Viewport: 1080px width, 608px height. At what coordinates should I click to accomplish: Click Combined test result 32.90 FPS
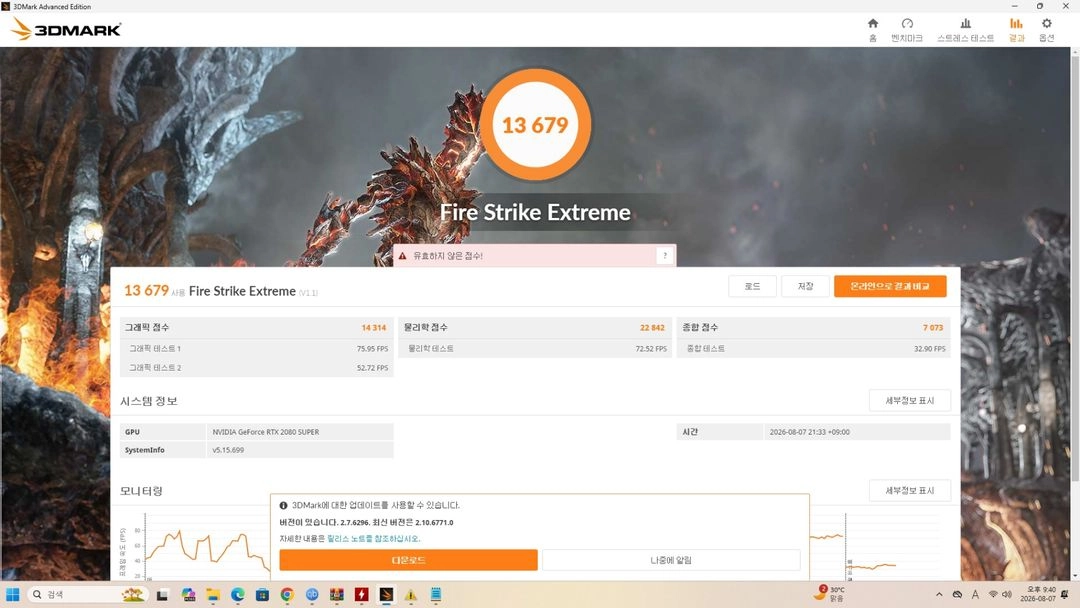[930, 348]
